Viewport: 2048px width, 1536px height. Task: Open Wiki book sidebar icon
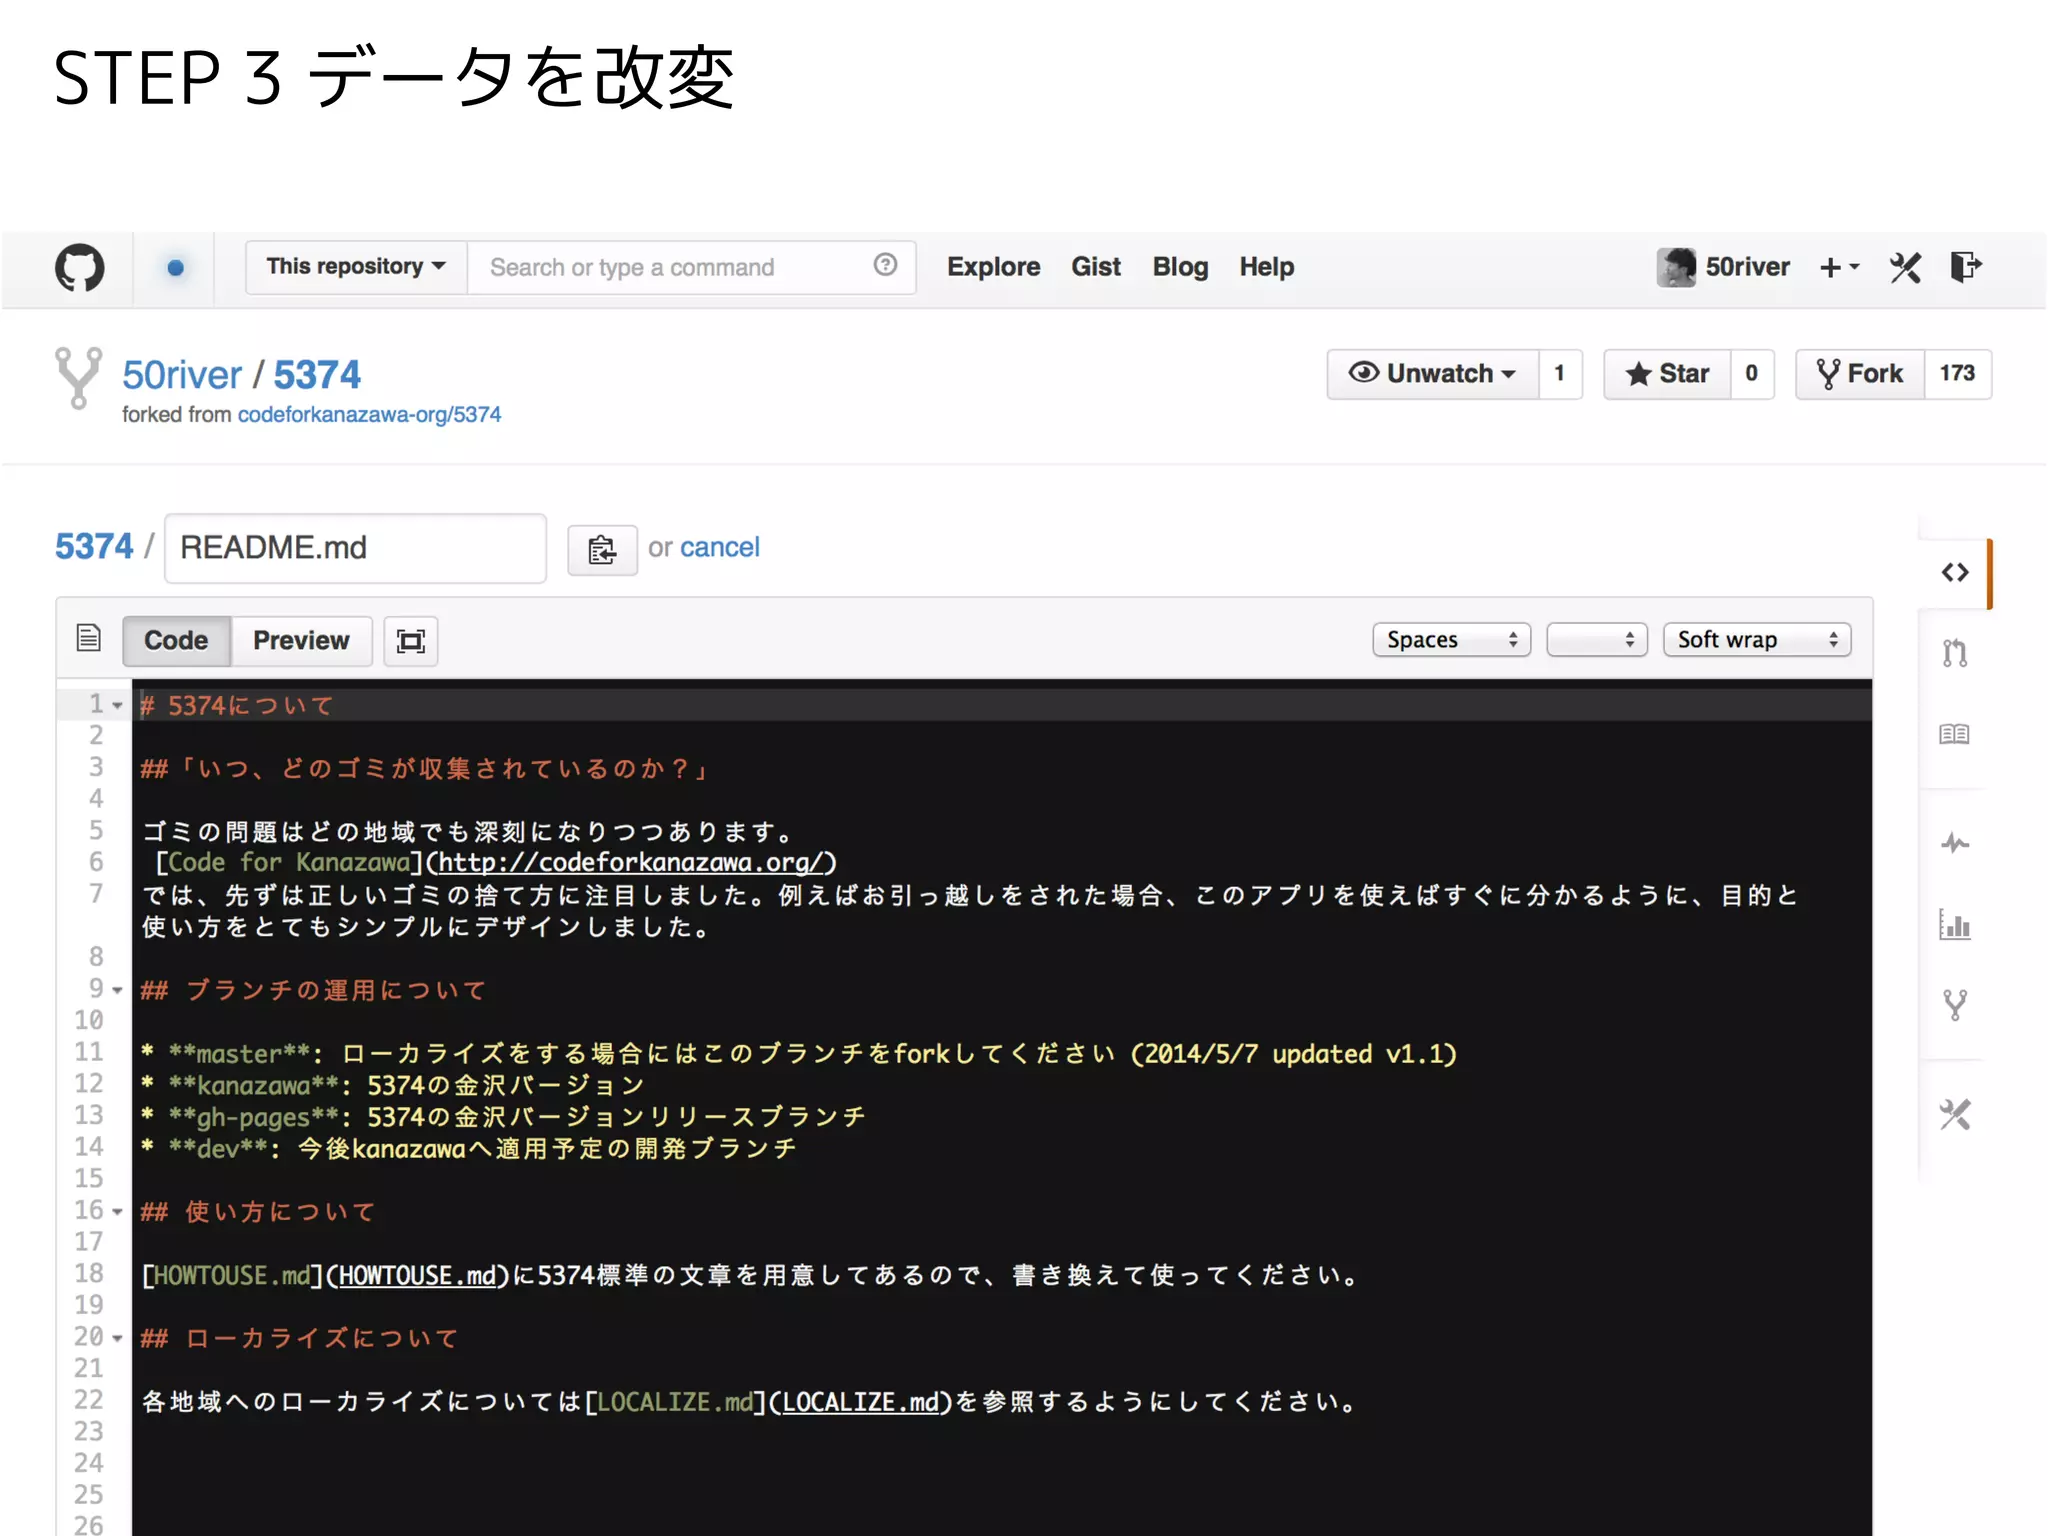click(x=1954, y=734)
